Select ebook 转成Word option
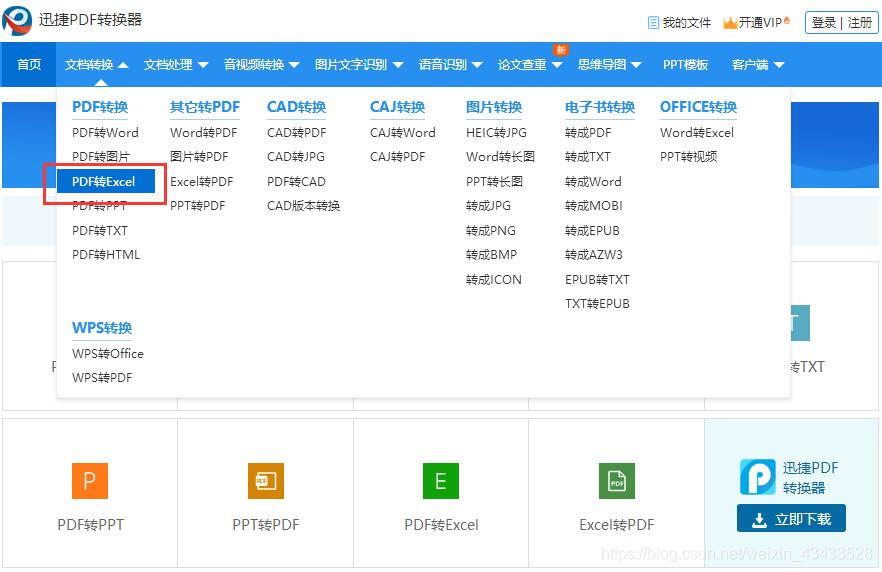This screenshot has width=882, height=572. (593, 182)
